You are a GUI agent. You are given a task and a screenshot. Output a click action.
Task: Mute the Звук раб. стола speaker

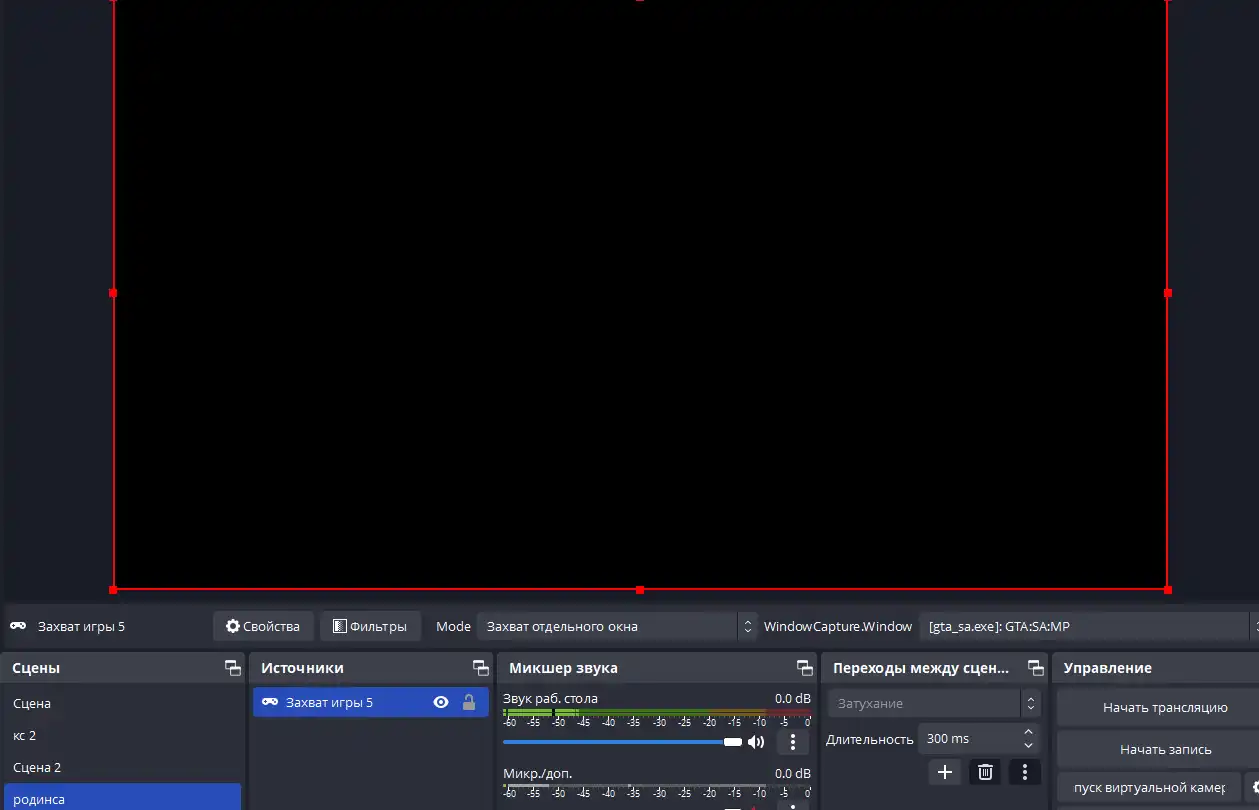point(756,742)
